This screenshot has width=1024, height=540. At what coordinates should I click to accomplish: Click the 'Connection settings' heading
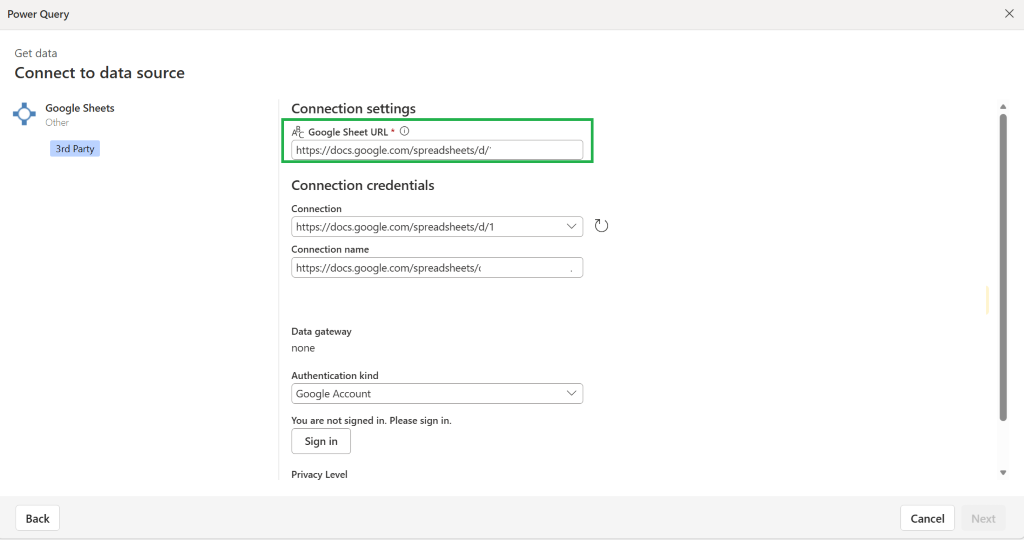[353, 108]
